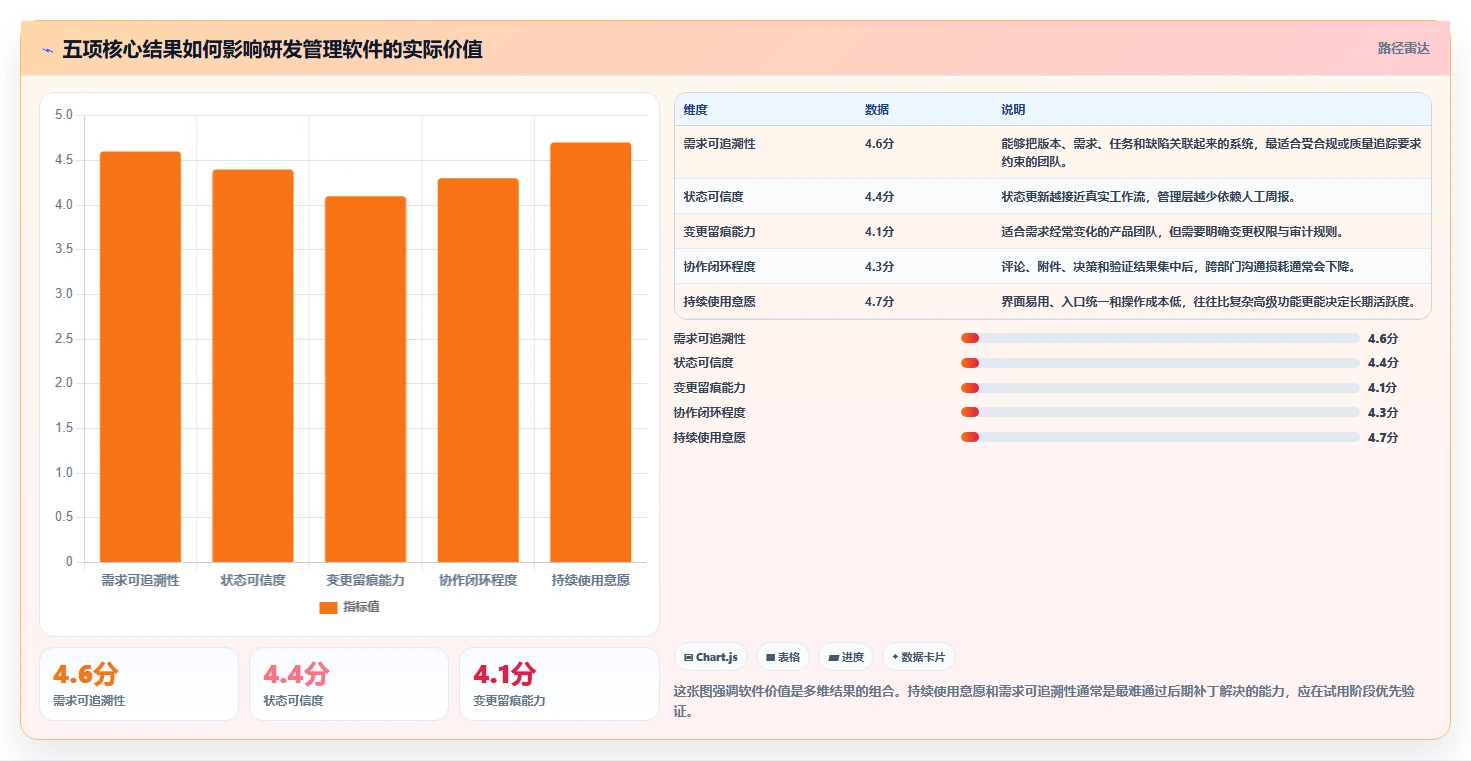Click the 4.3分 value beside 协作闭环程度 progress bar
The height and width of the screenshot is (761, 1471).
1383,413
